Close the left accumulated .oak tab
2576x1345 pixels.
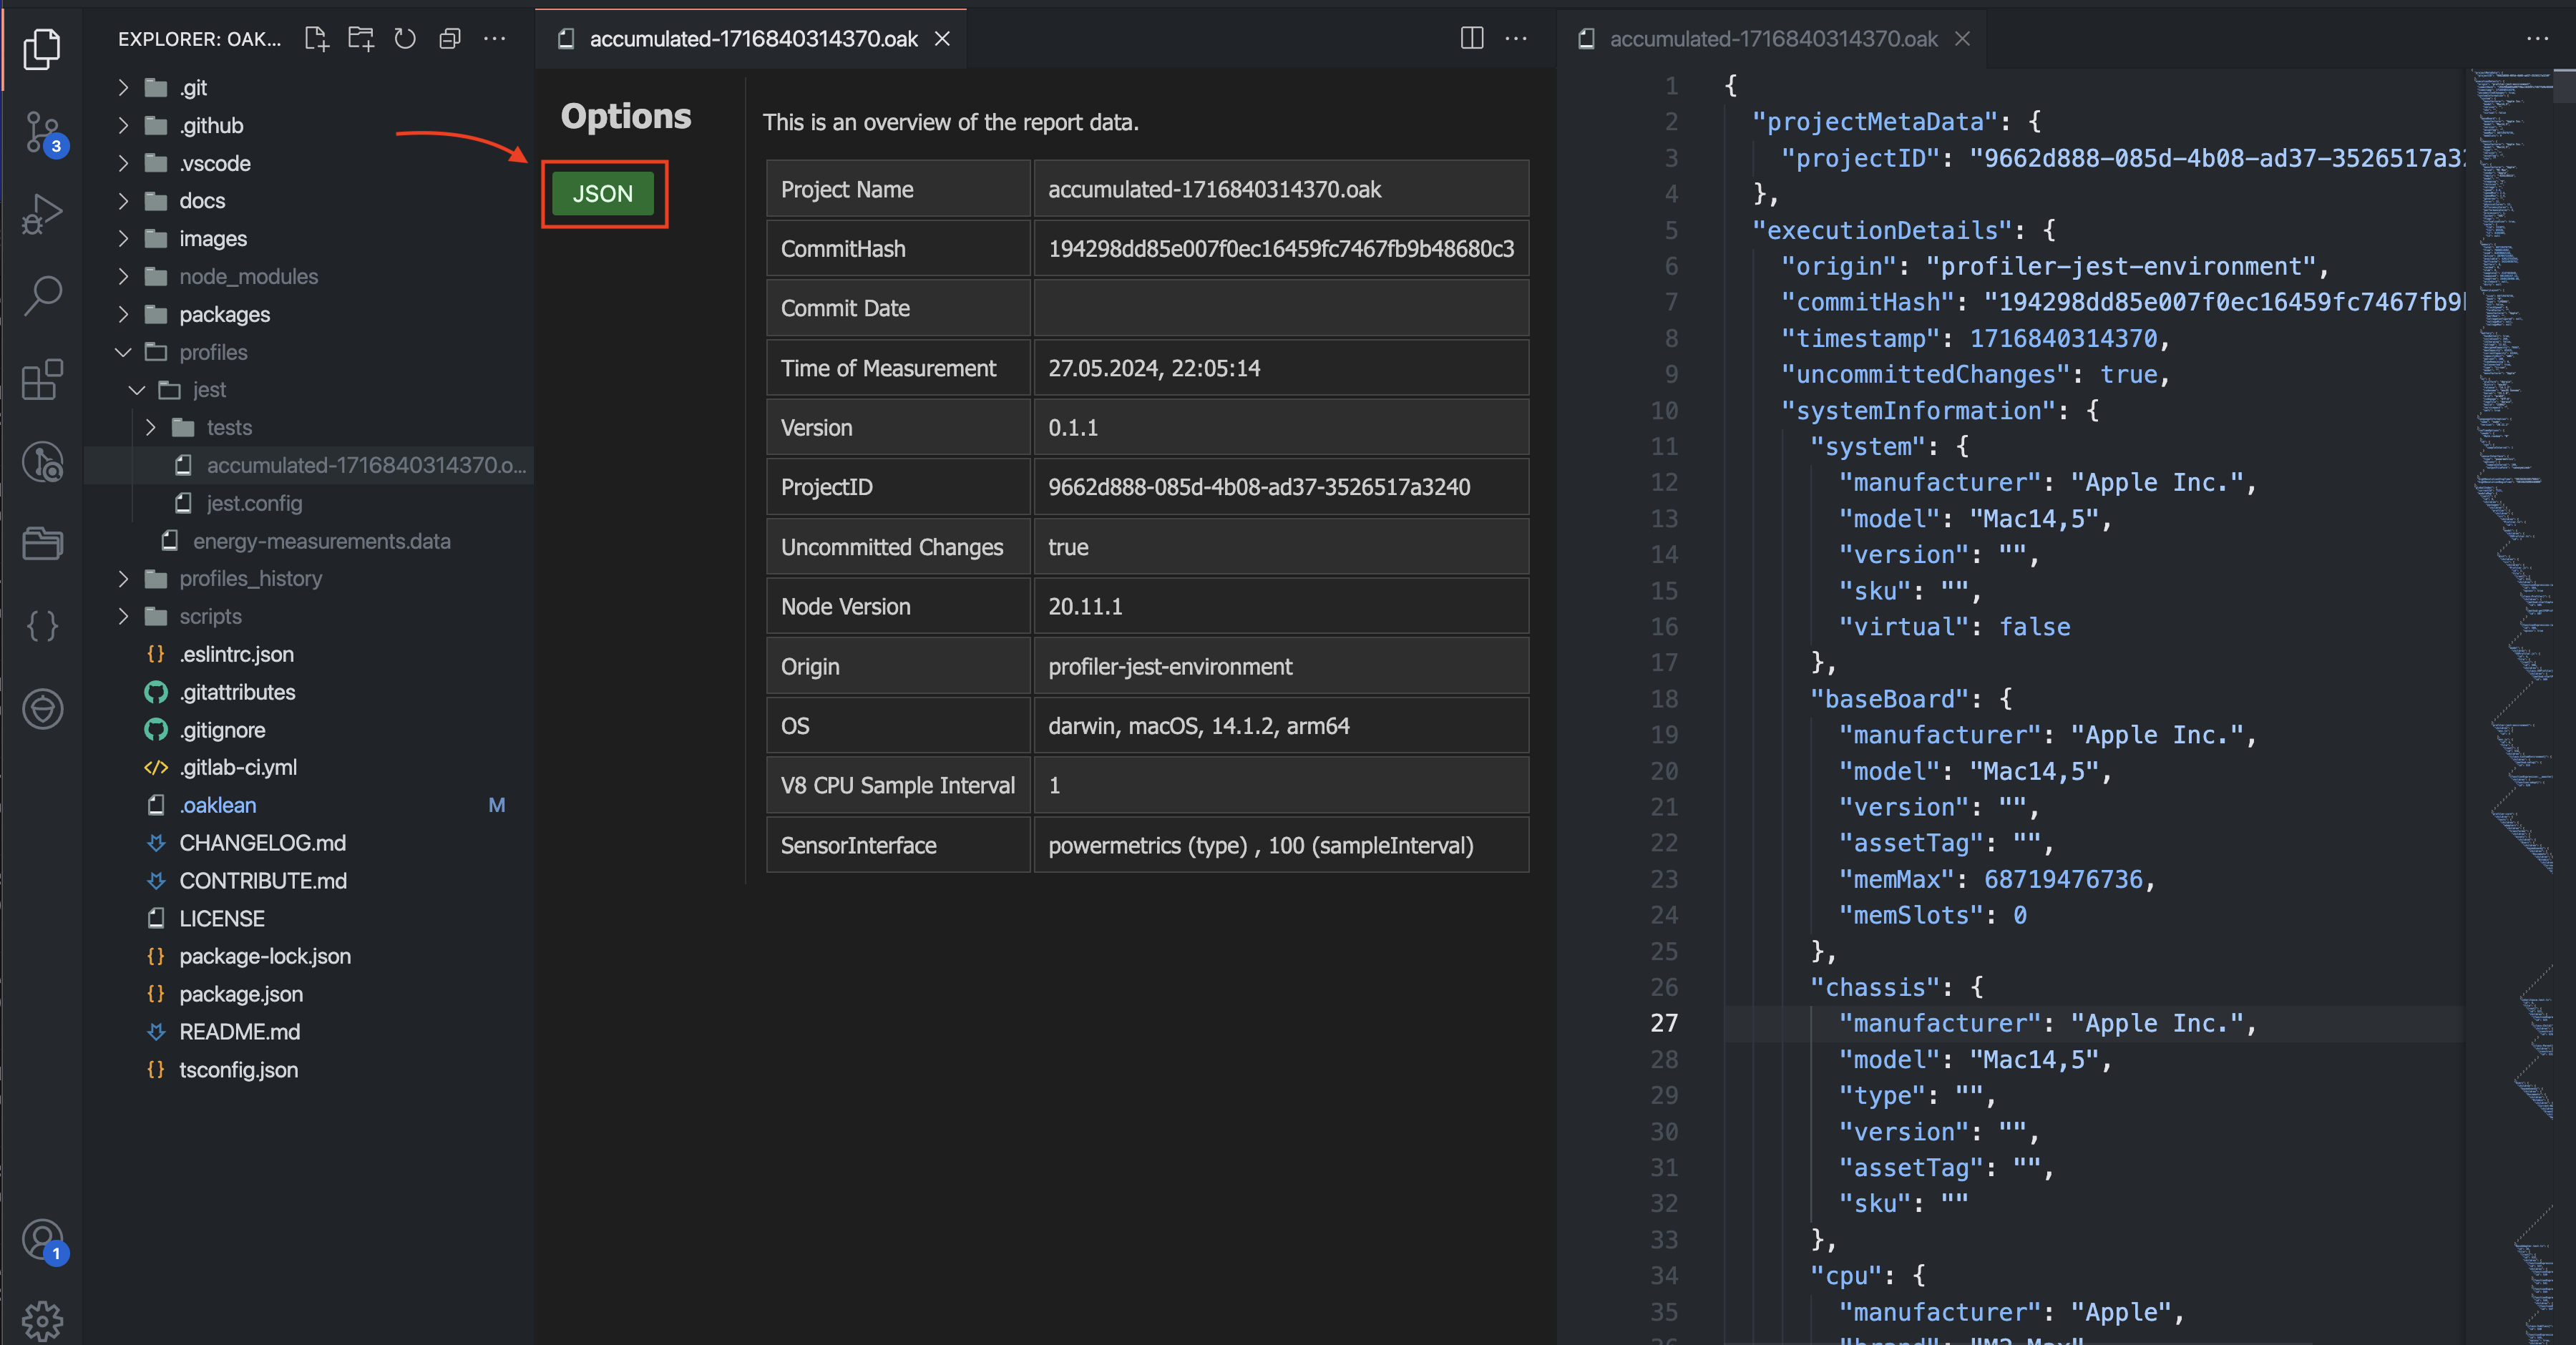coord(942,39)
